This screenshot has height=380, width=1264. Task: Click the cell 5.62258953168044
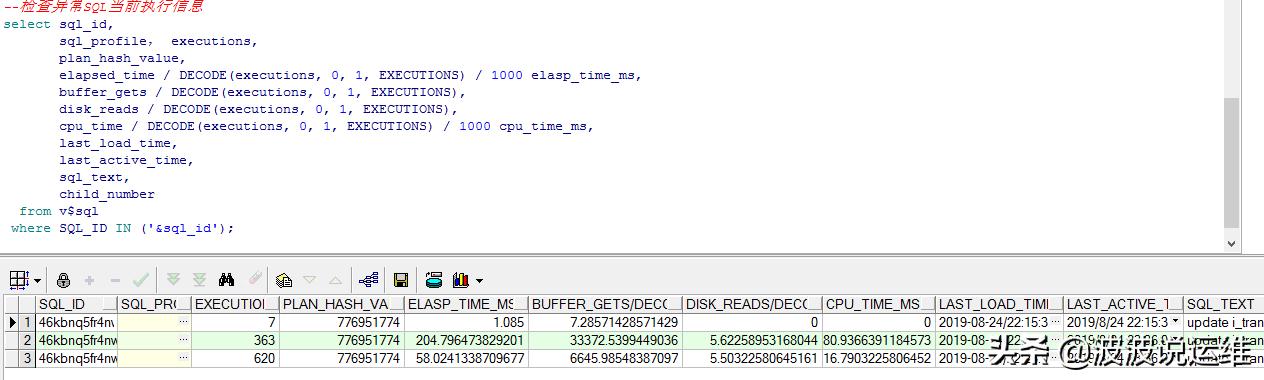coord(752,340)
